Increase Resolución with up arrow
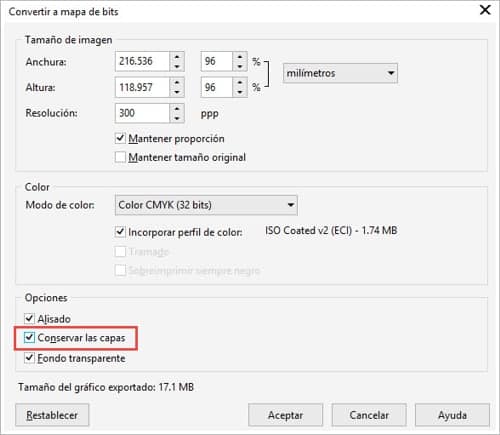500x435 pixels. (177, 109)
